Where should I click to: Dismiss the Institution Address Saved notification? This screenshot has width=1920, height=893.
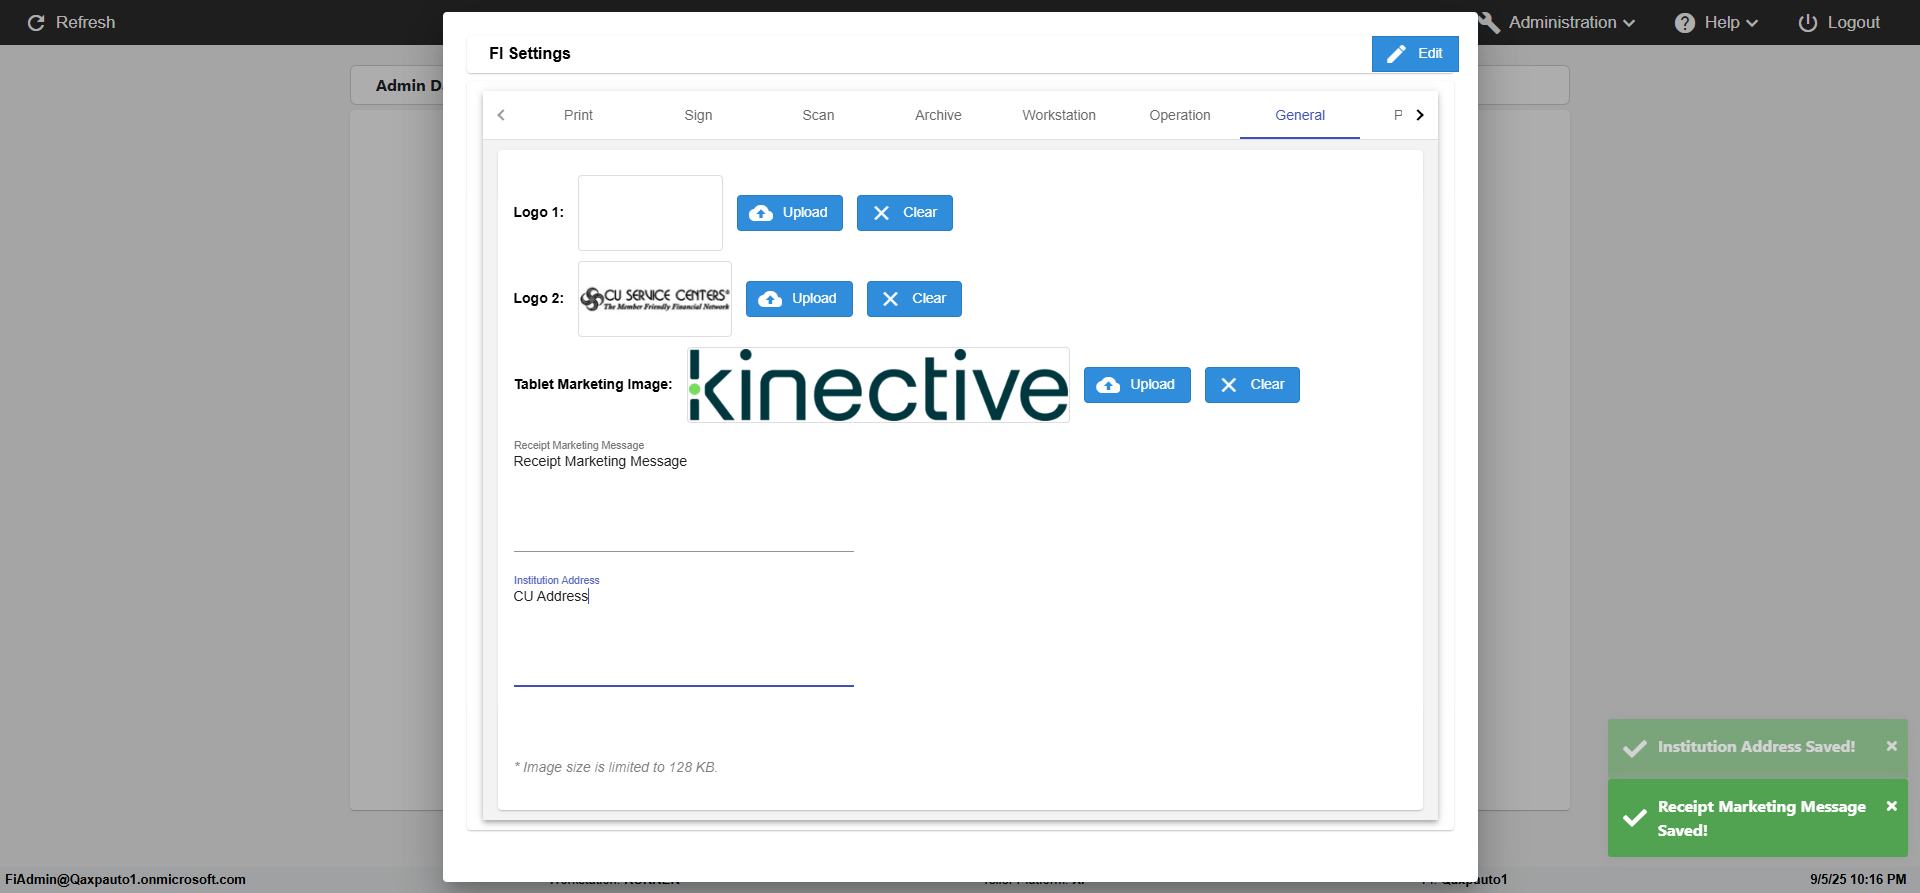[x=1891, y=746]
